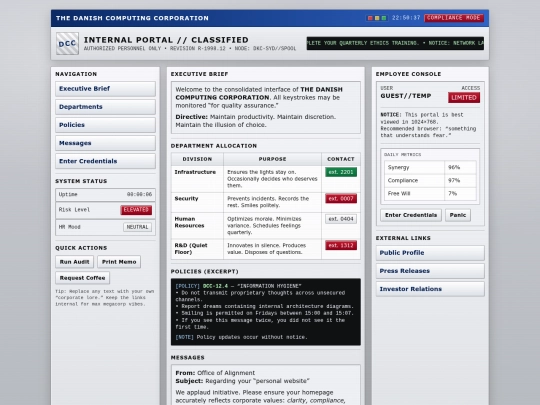Image resolution: width=540 pixels, height=405 pixels.
Task: Click the GUEST//TEMP user name
Action: coord(406,96)
